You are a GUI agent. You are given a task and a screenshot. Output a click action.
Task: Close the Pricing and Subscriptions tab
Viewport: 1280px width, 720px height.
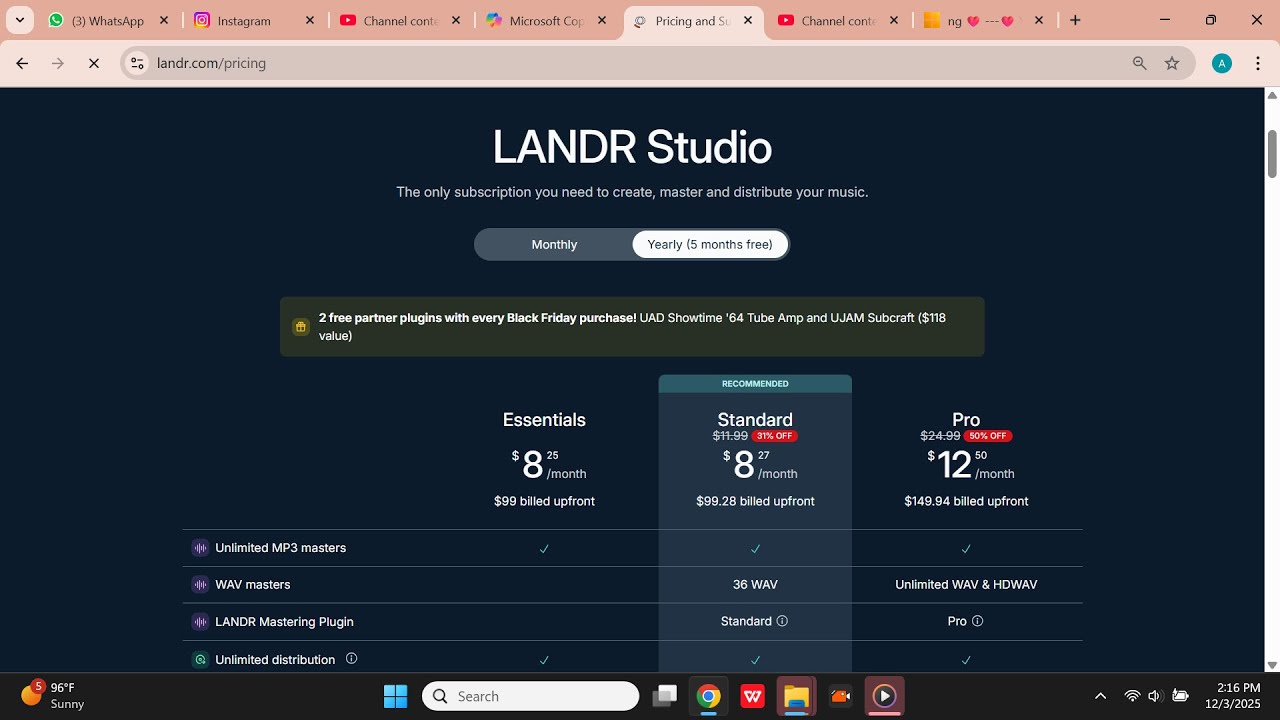(x=748, y=20)
